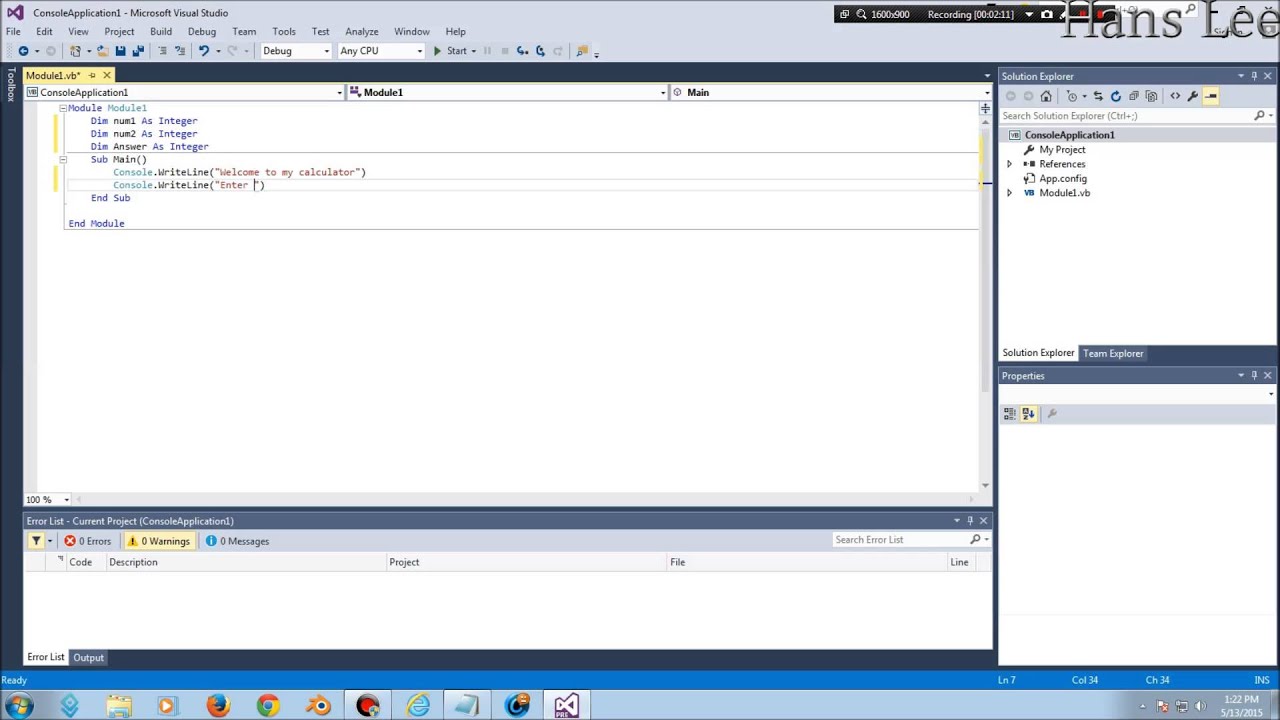Toggle Preview Selected Items highlighted icon

(1211, 96)
